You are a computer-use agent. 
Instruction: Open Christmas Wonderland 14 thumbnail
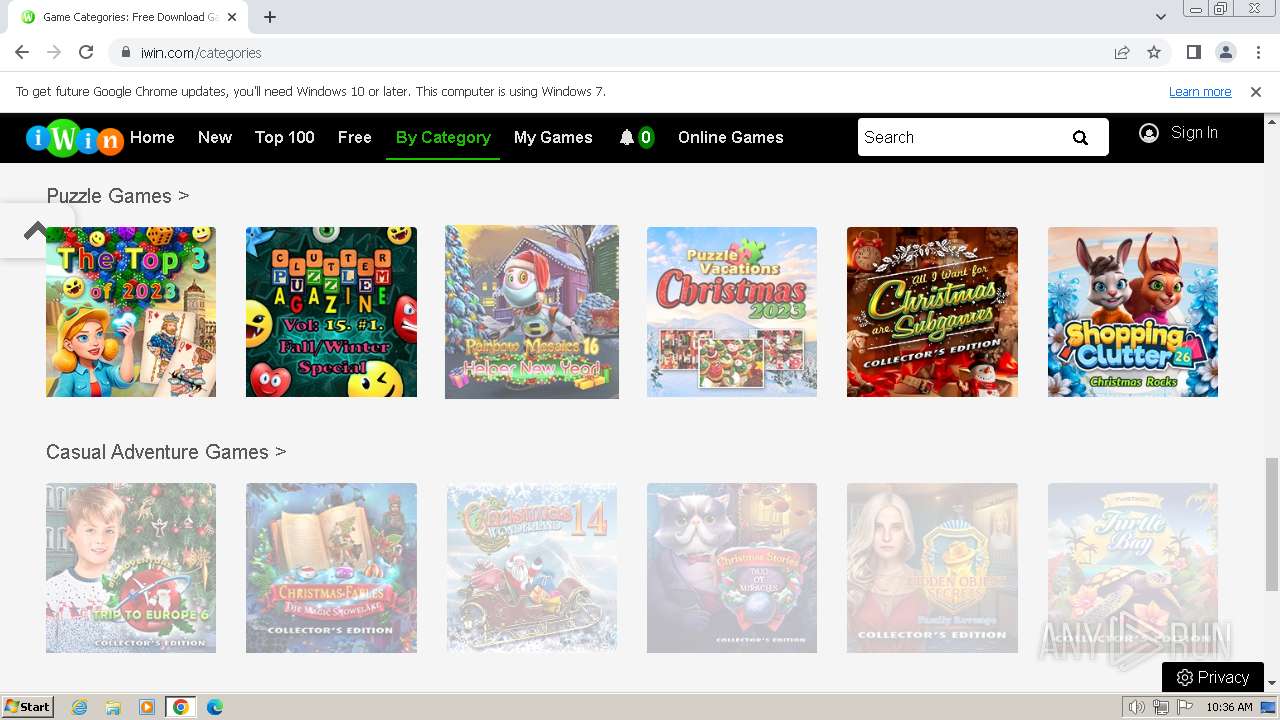(x=532, y=568)
